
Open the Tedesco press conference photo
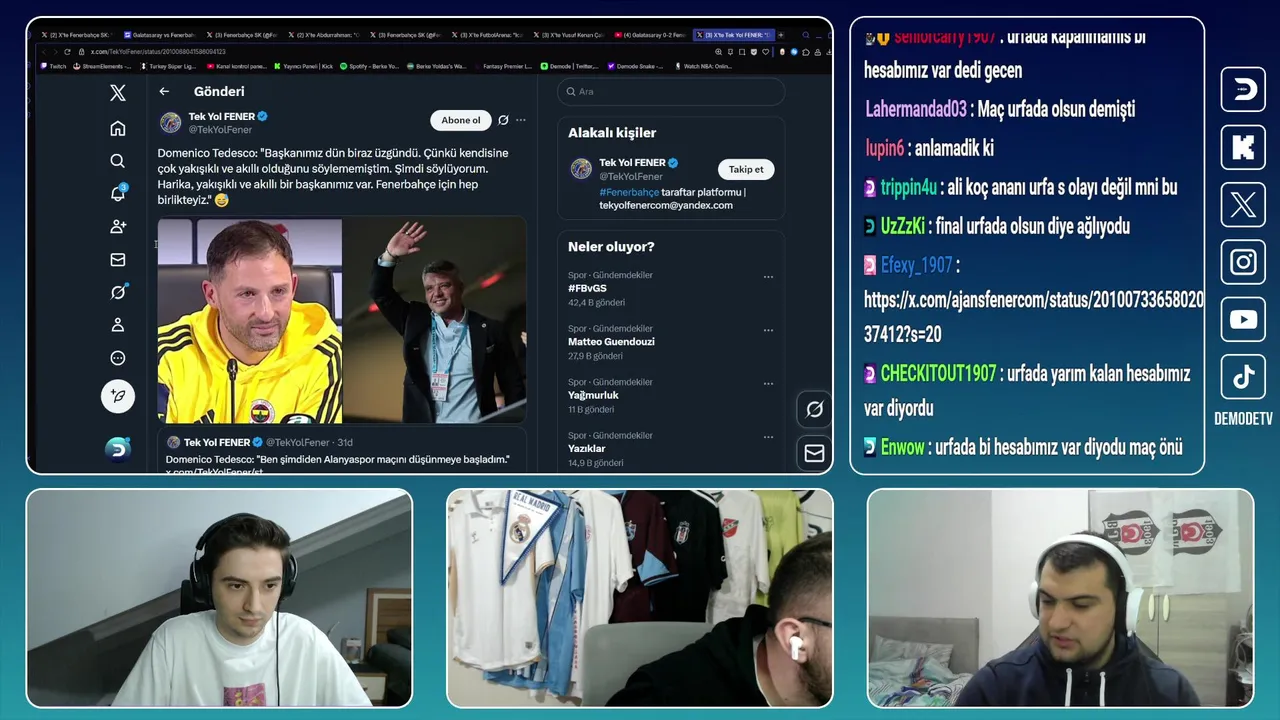coord(249,321)
